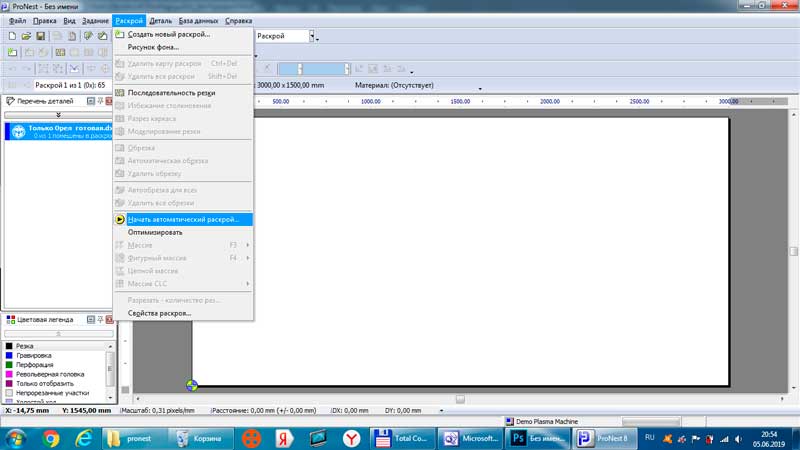Click the Непрорезанные участки swatch
Screen dimensions: 800x450
[x=9, y=393]
